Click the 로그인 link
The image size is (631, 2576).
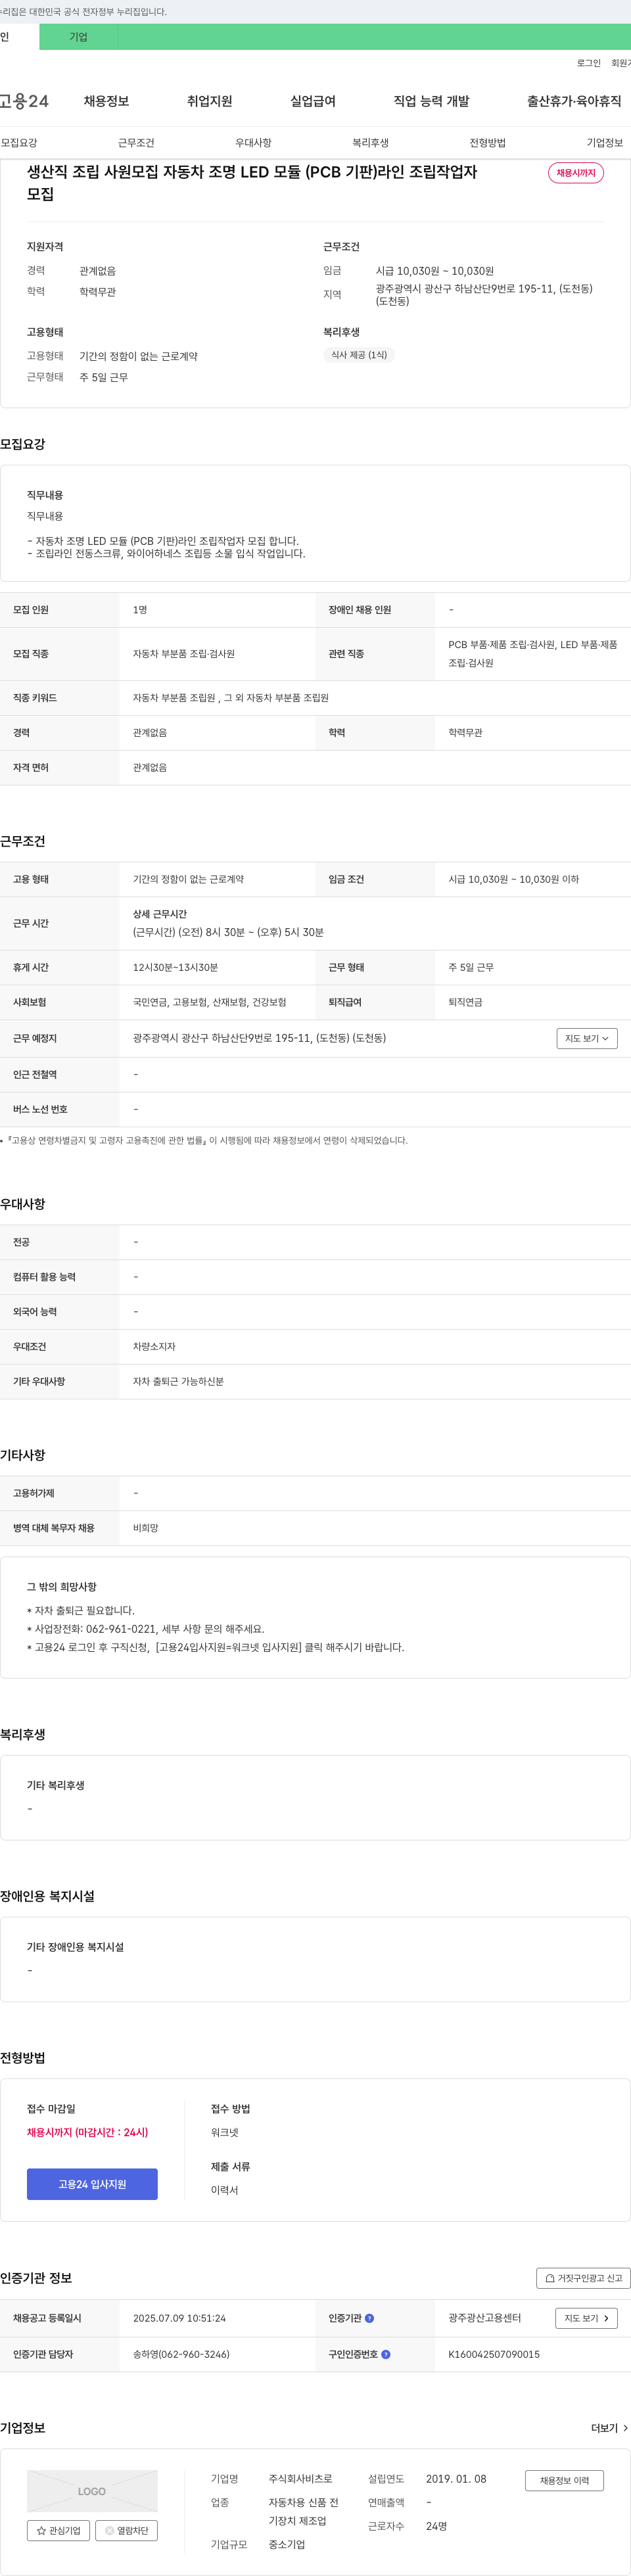coord(588,63)
